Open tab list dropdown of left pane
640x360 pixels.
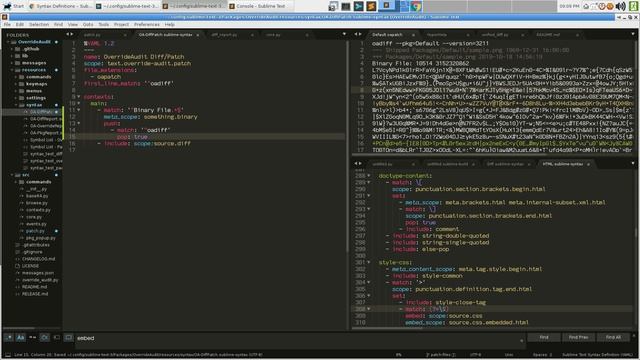click(x=344, y=35)
